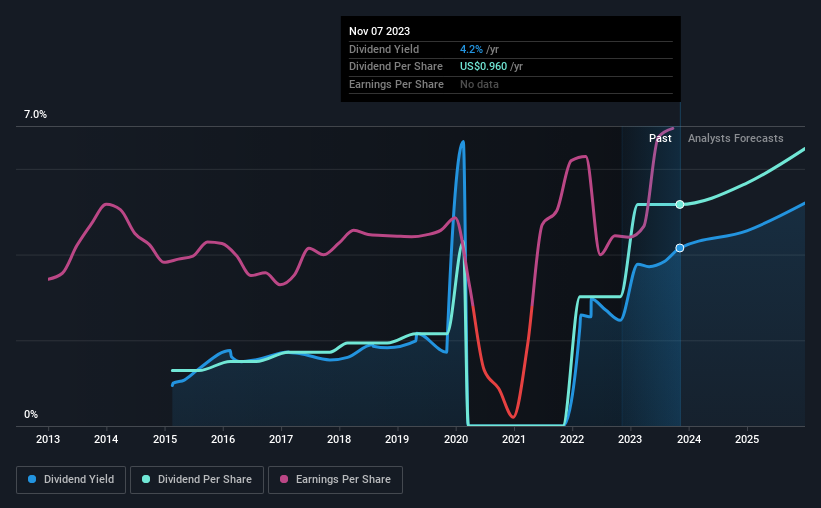Click the 2023 year axis label
Image resolution: width=821 pixels, height=508 pixels.
click(630, 439)
